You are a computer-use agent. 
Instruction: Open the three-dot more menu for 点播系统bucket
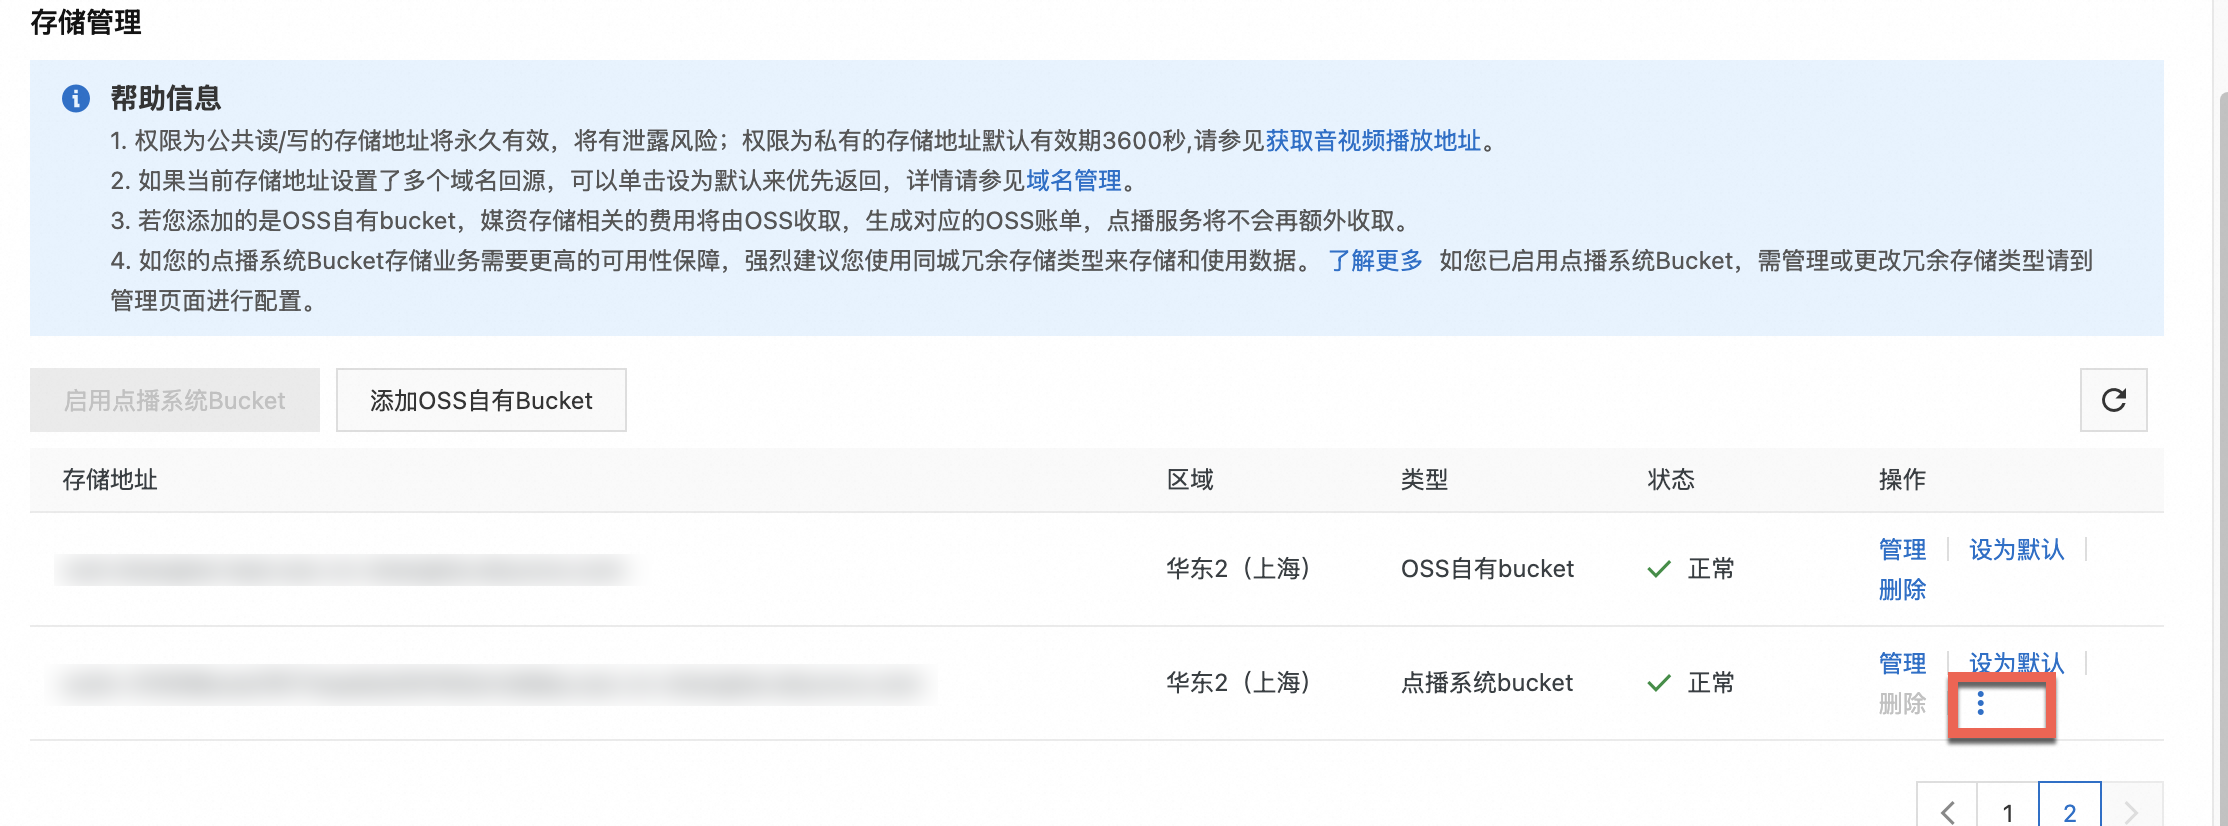[1980, 704]
